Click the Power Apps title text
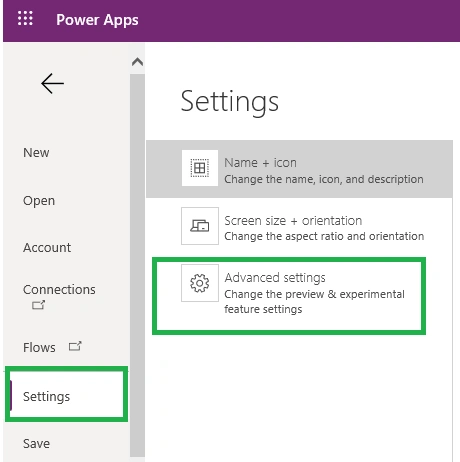Screen dimensions: 460x462 (x=97, y=20)
